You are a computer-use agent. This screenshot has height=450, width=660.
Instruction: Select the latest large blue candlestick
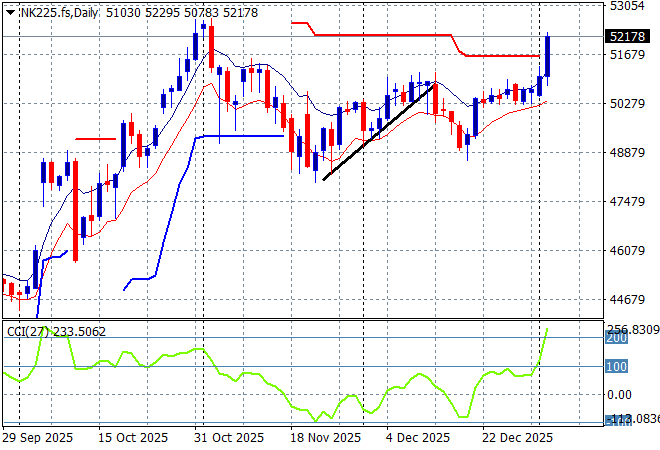coord(547,56)
